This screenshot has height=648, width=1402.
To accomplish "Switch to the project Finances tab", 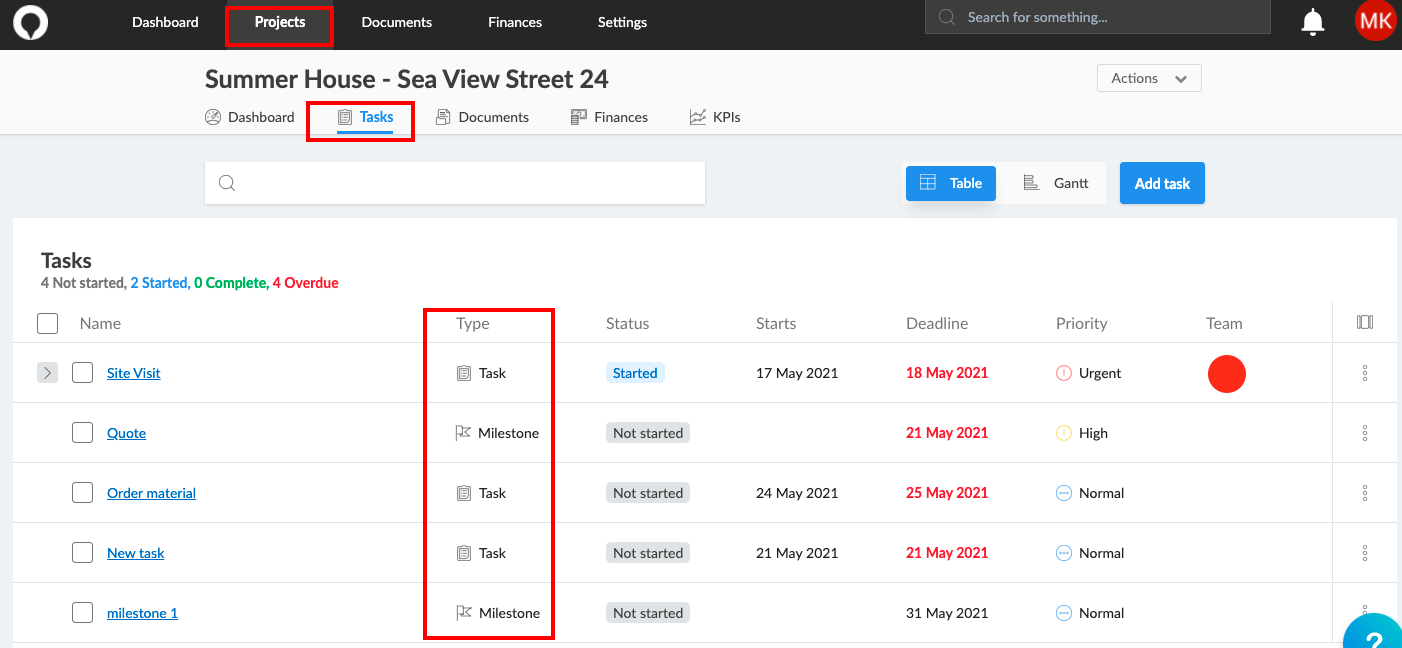I will tap(609, 117).
